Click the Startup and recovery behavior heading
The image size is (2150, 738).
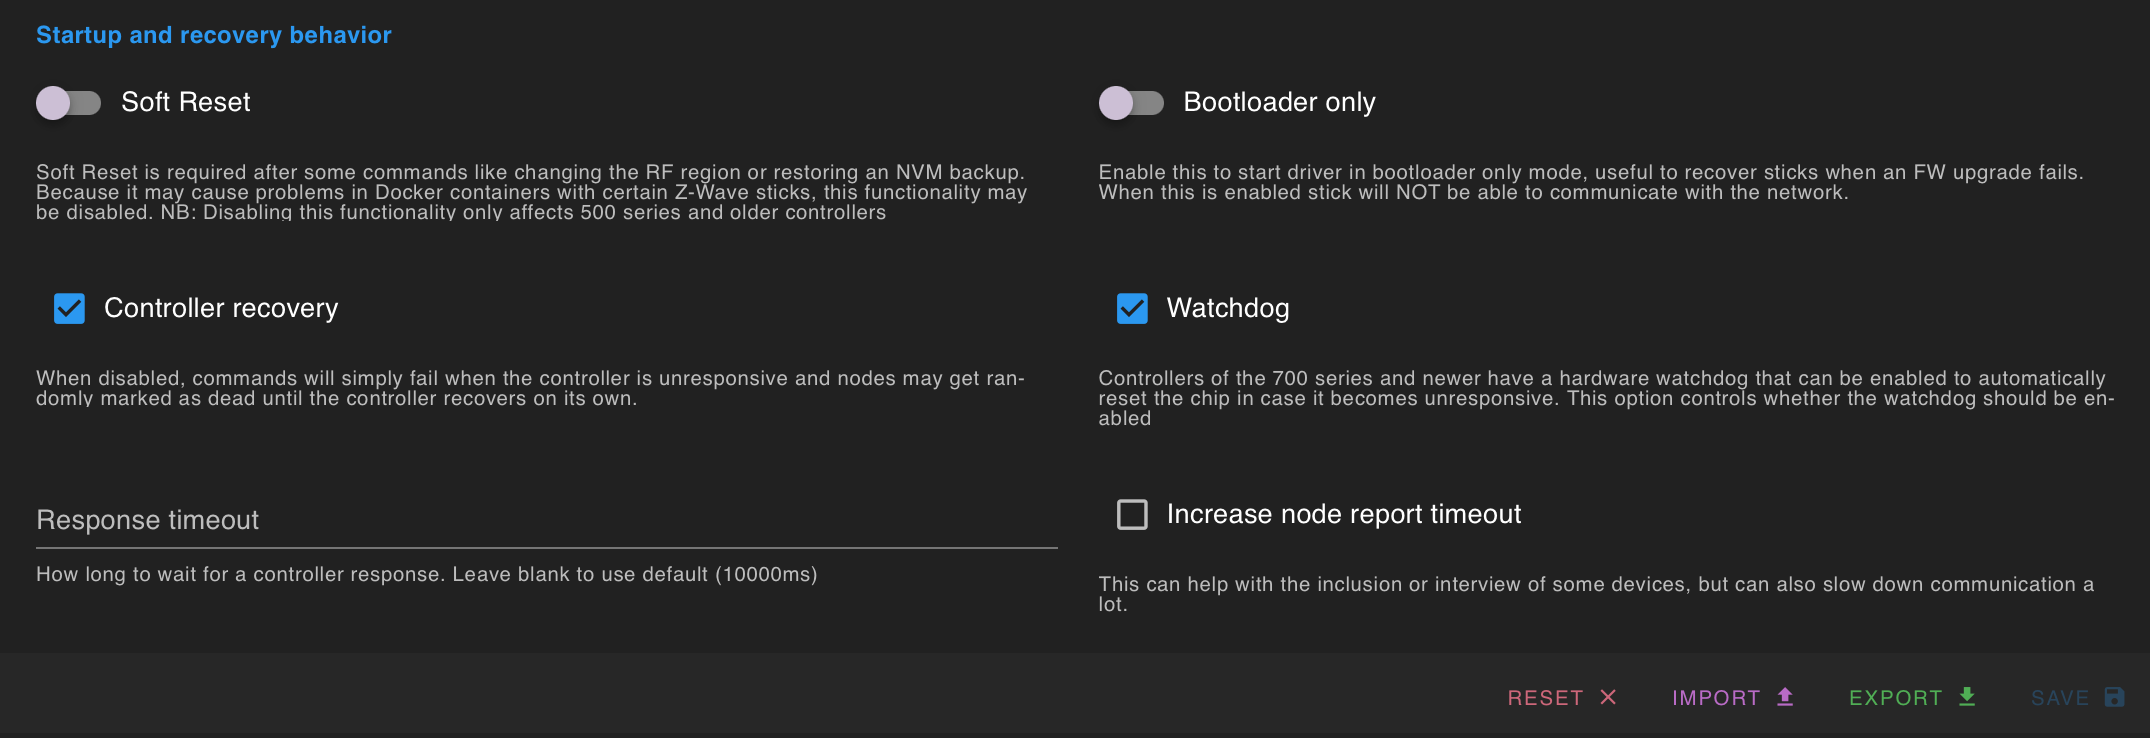[x=214, y=35]
